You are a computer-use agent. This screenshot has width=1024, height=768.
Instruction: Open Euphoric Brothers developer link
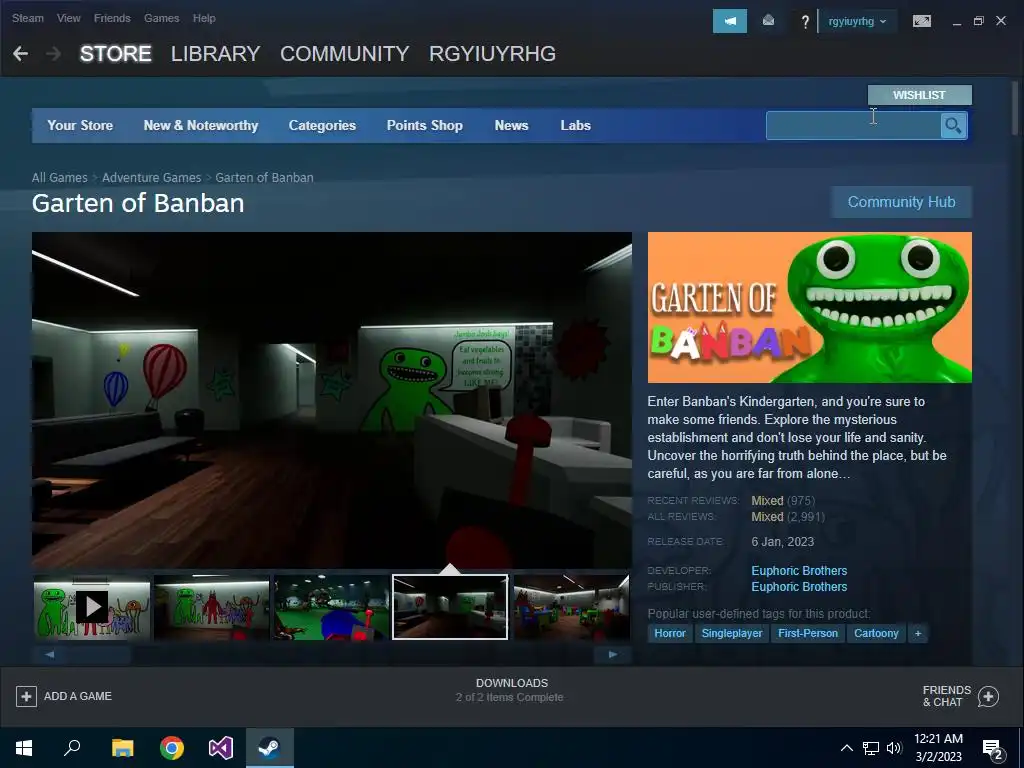point(799,571)
